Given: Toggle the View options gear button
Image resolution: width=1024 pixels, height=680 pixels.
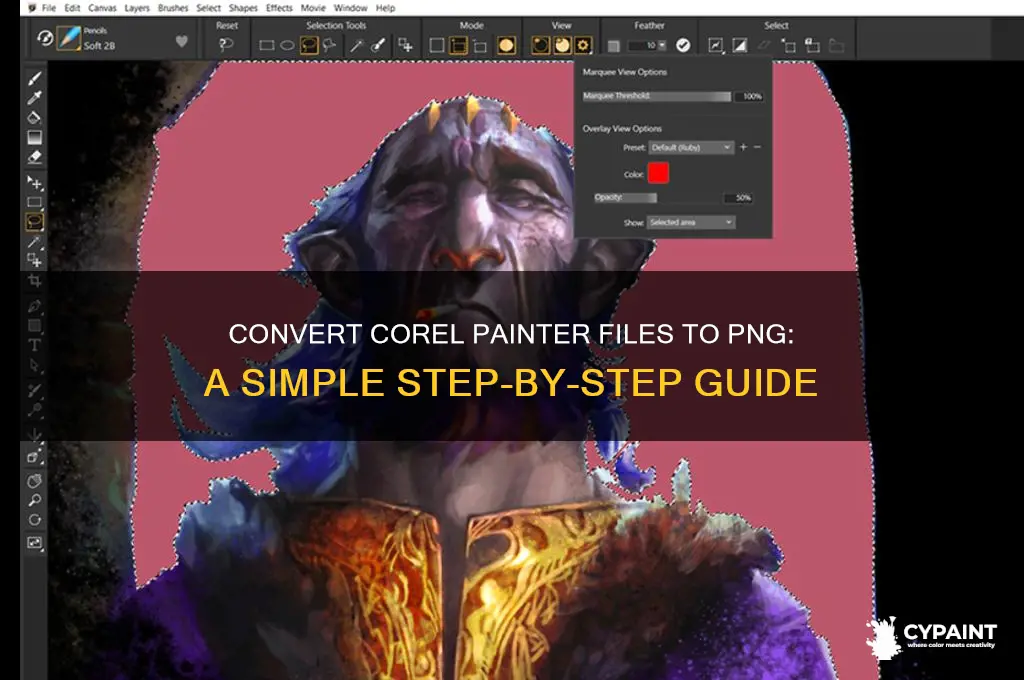Looking at the screenshot, I should tap(583, 45).
